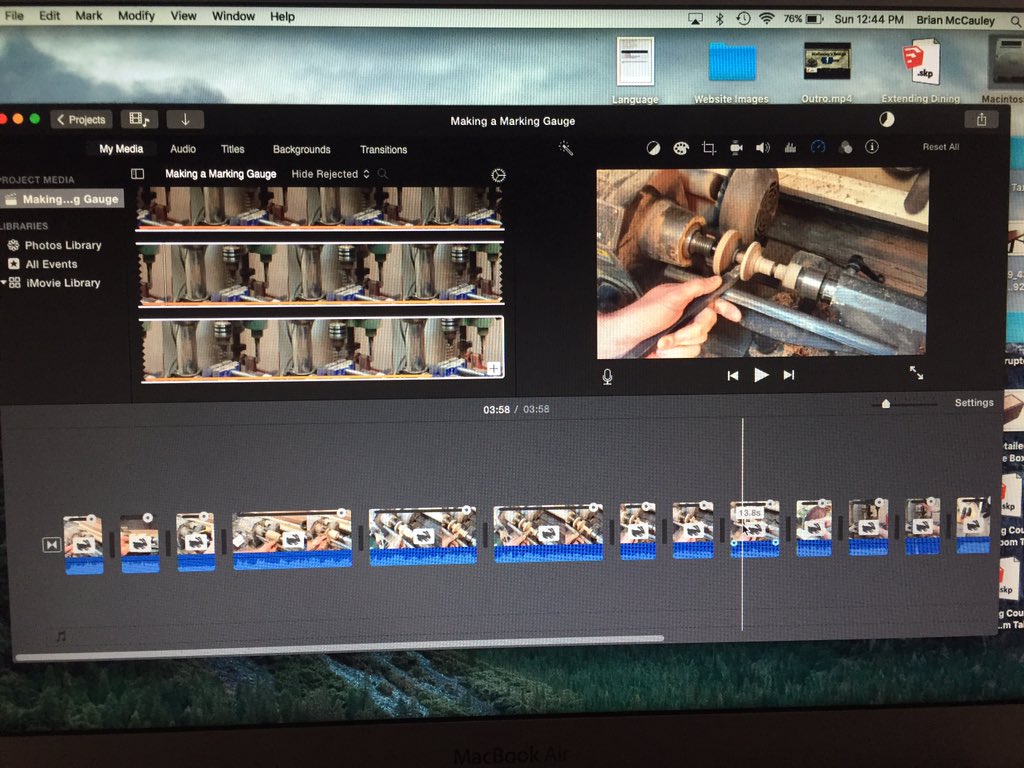Open the color correction palette
Screen dimensions: 1024x768
681,148
